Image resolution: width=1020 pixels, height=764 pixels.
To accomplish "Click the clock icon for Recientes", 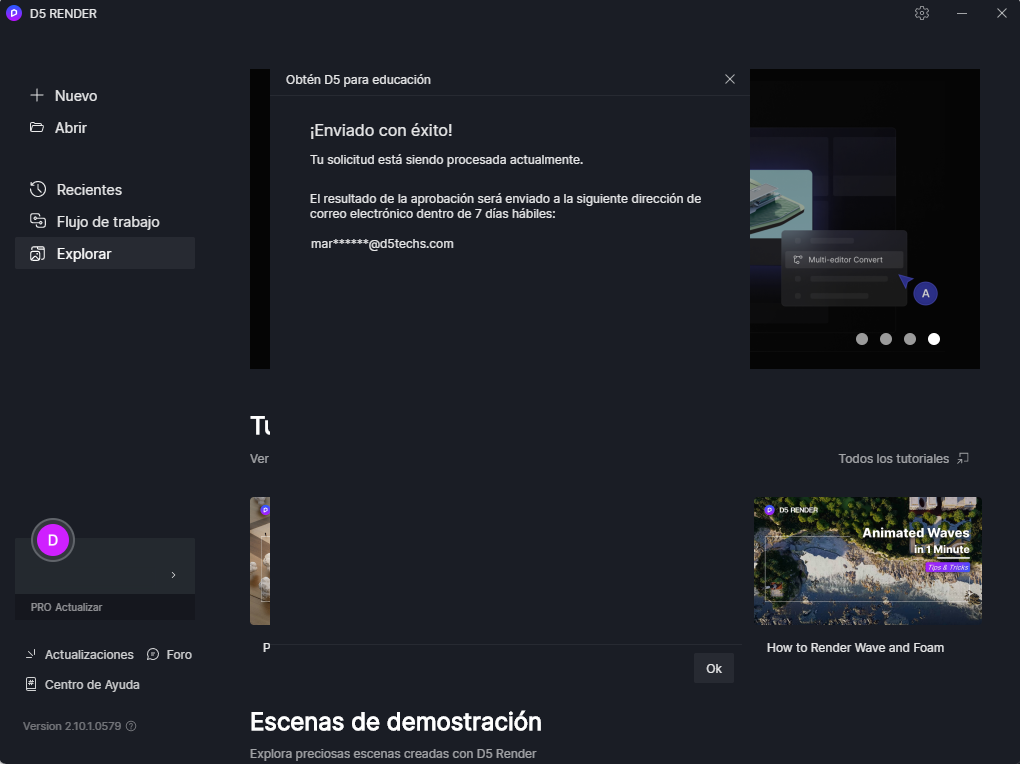I will click(38, 190).
